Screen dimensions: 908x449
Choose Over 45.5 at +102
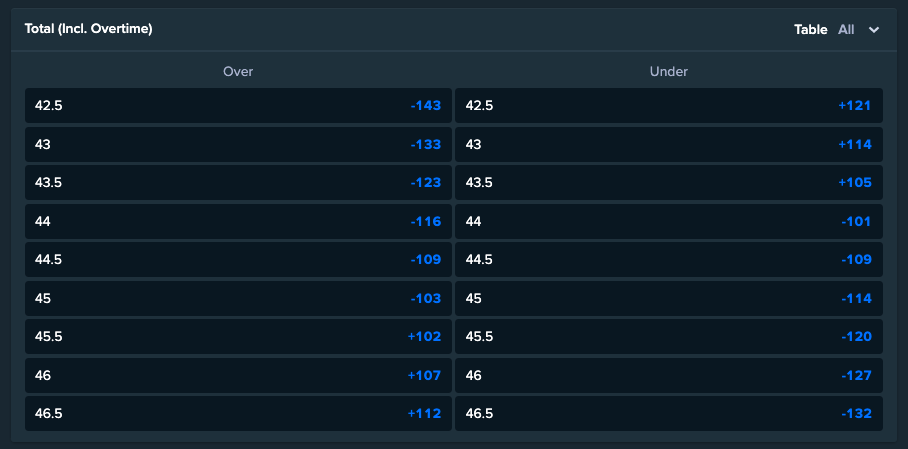[x=238, y=337]
